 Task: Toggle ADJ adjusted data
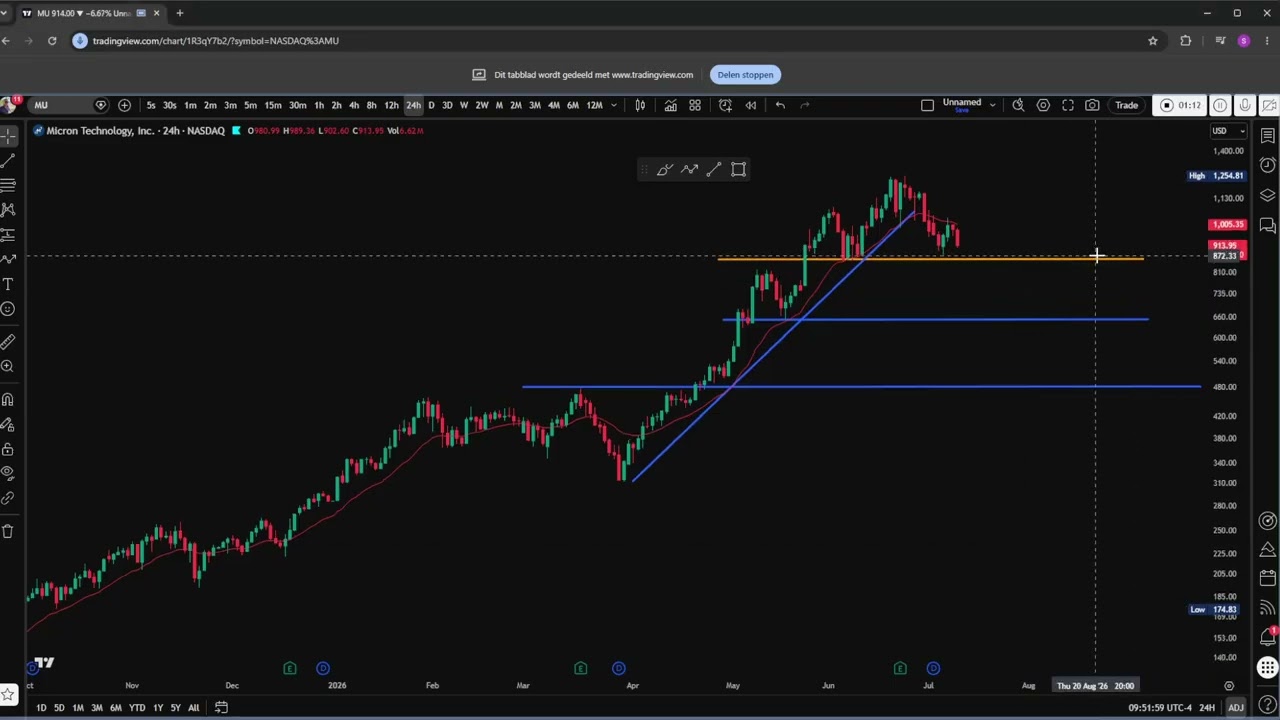point(1236,708)
